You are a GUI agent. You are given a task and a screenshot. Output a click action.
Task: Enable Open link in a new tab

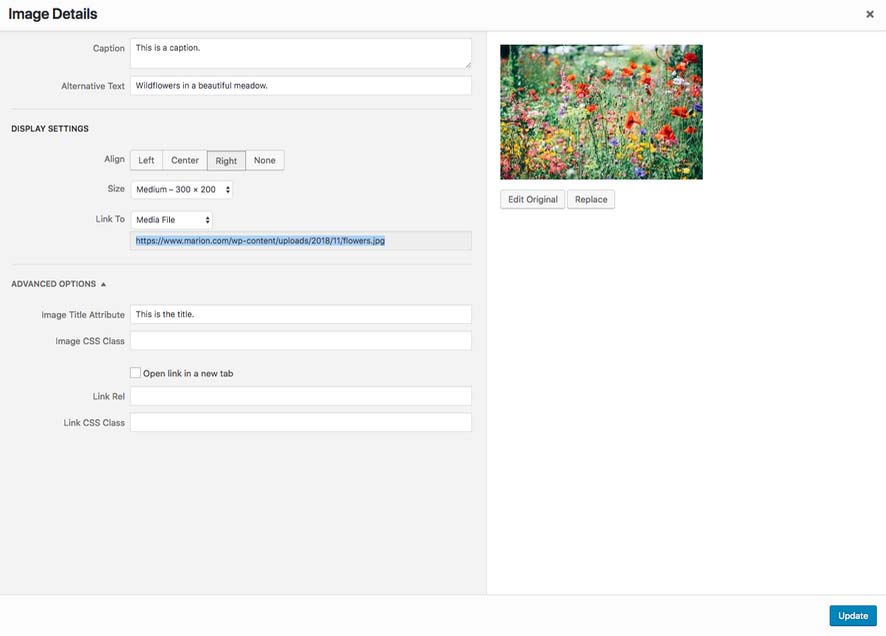[x=136, y=373]
